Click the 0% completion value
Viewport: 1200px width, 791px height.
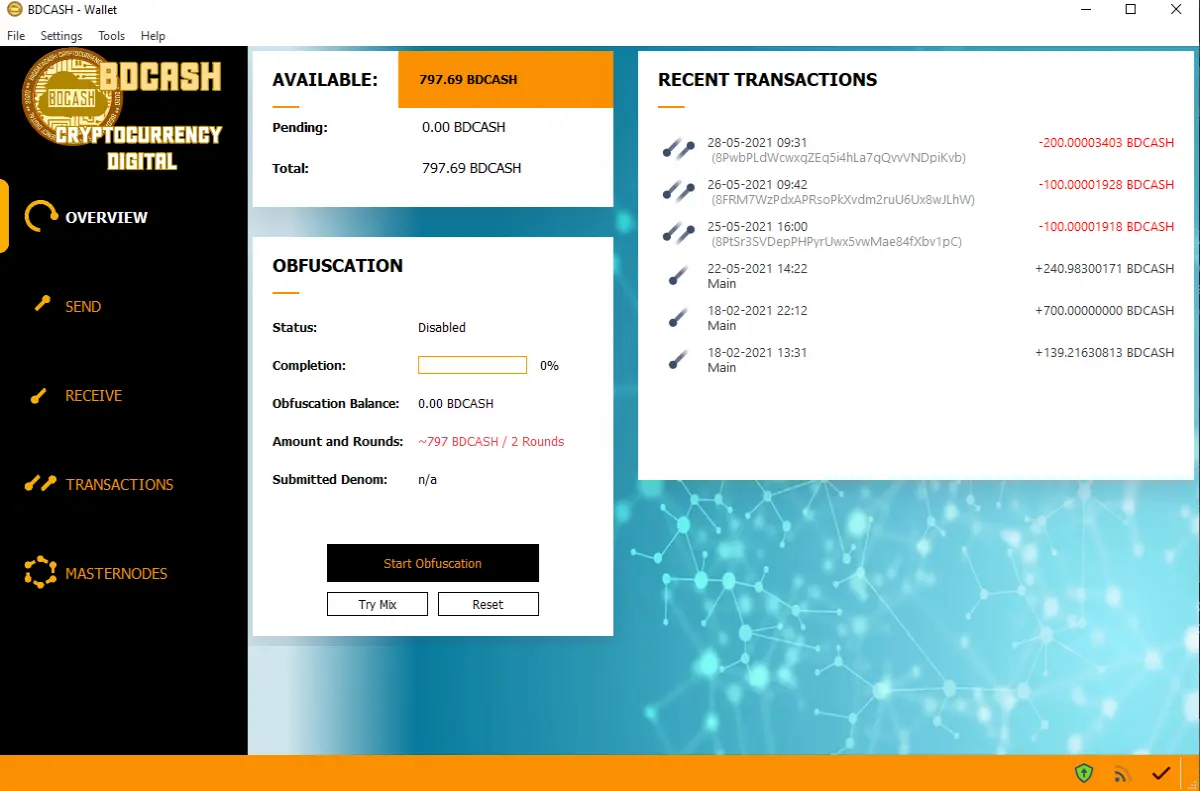[549, 365]
